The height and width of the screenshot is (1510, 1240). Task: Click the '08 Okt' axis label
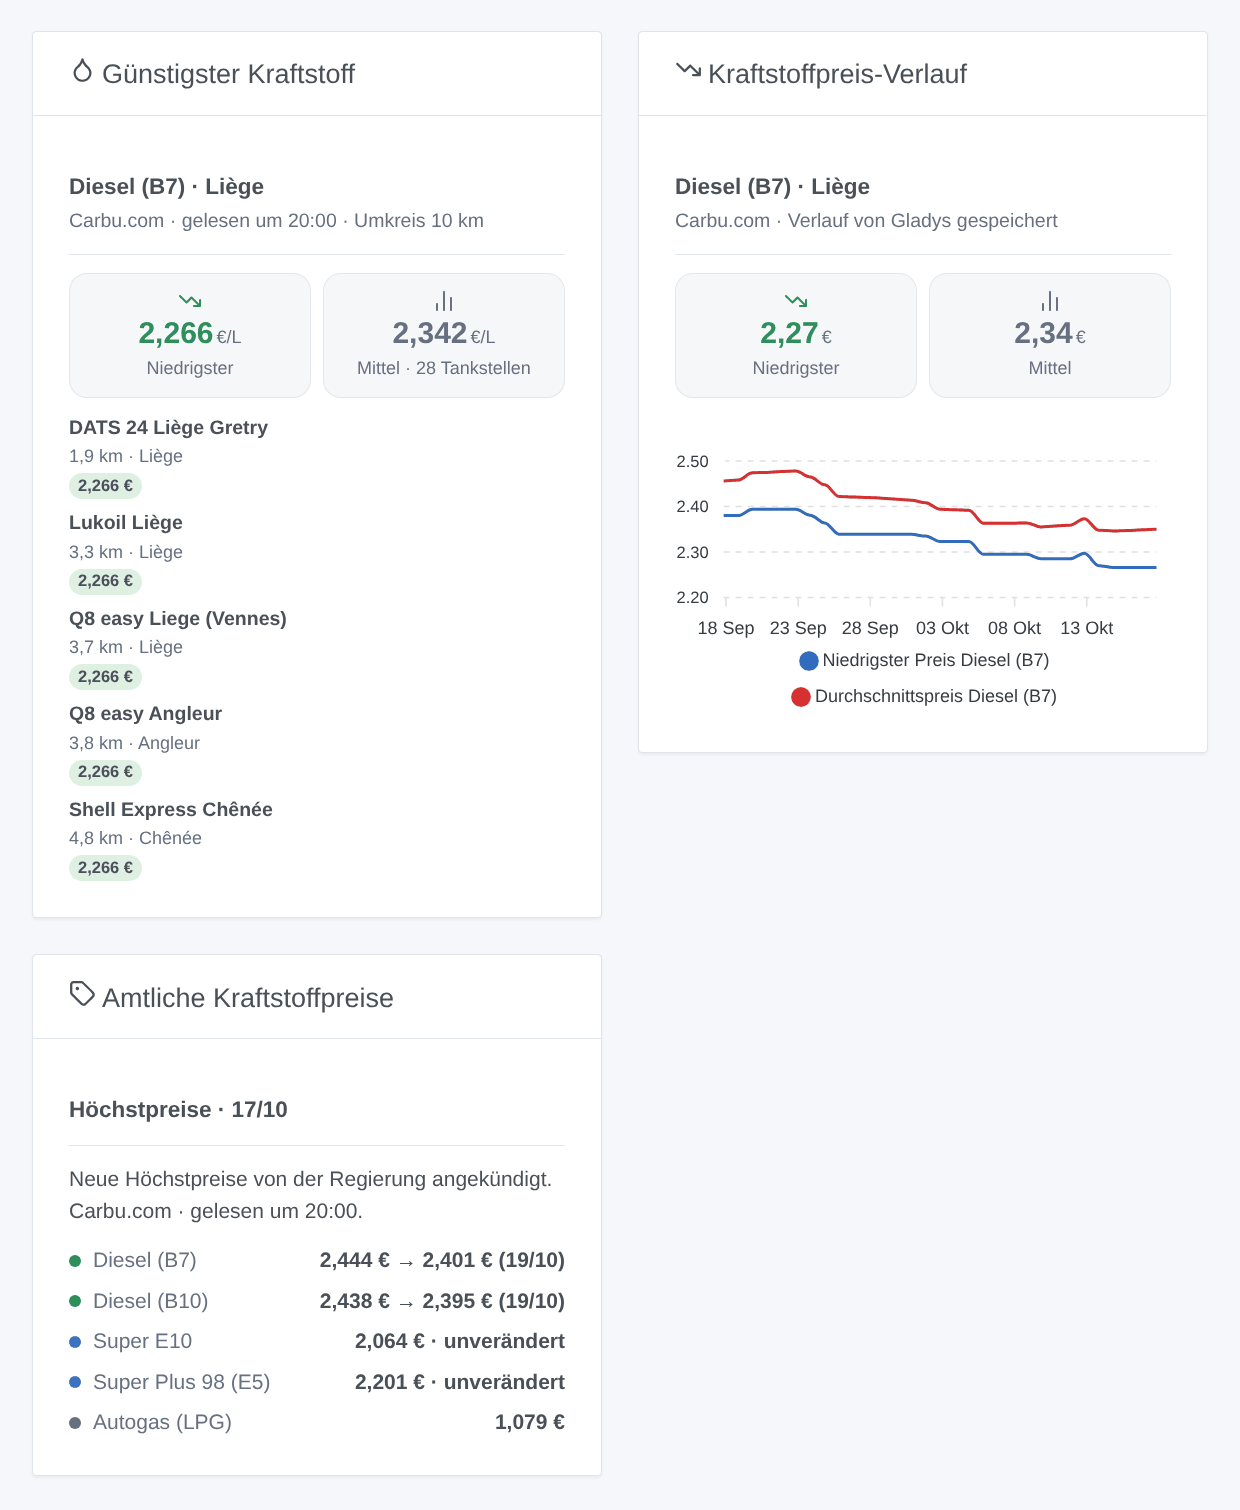point(1014,628)
